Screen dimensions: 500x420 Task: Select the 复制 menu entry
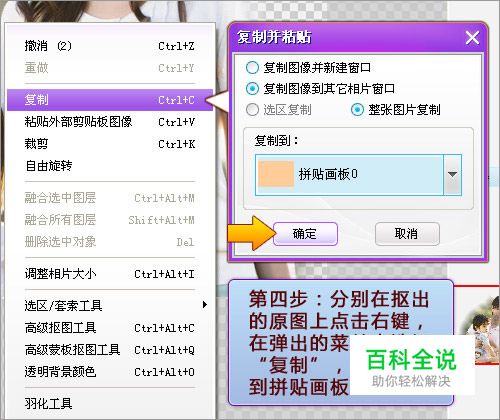tap(110, 100)
